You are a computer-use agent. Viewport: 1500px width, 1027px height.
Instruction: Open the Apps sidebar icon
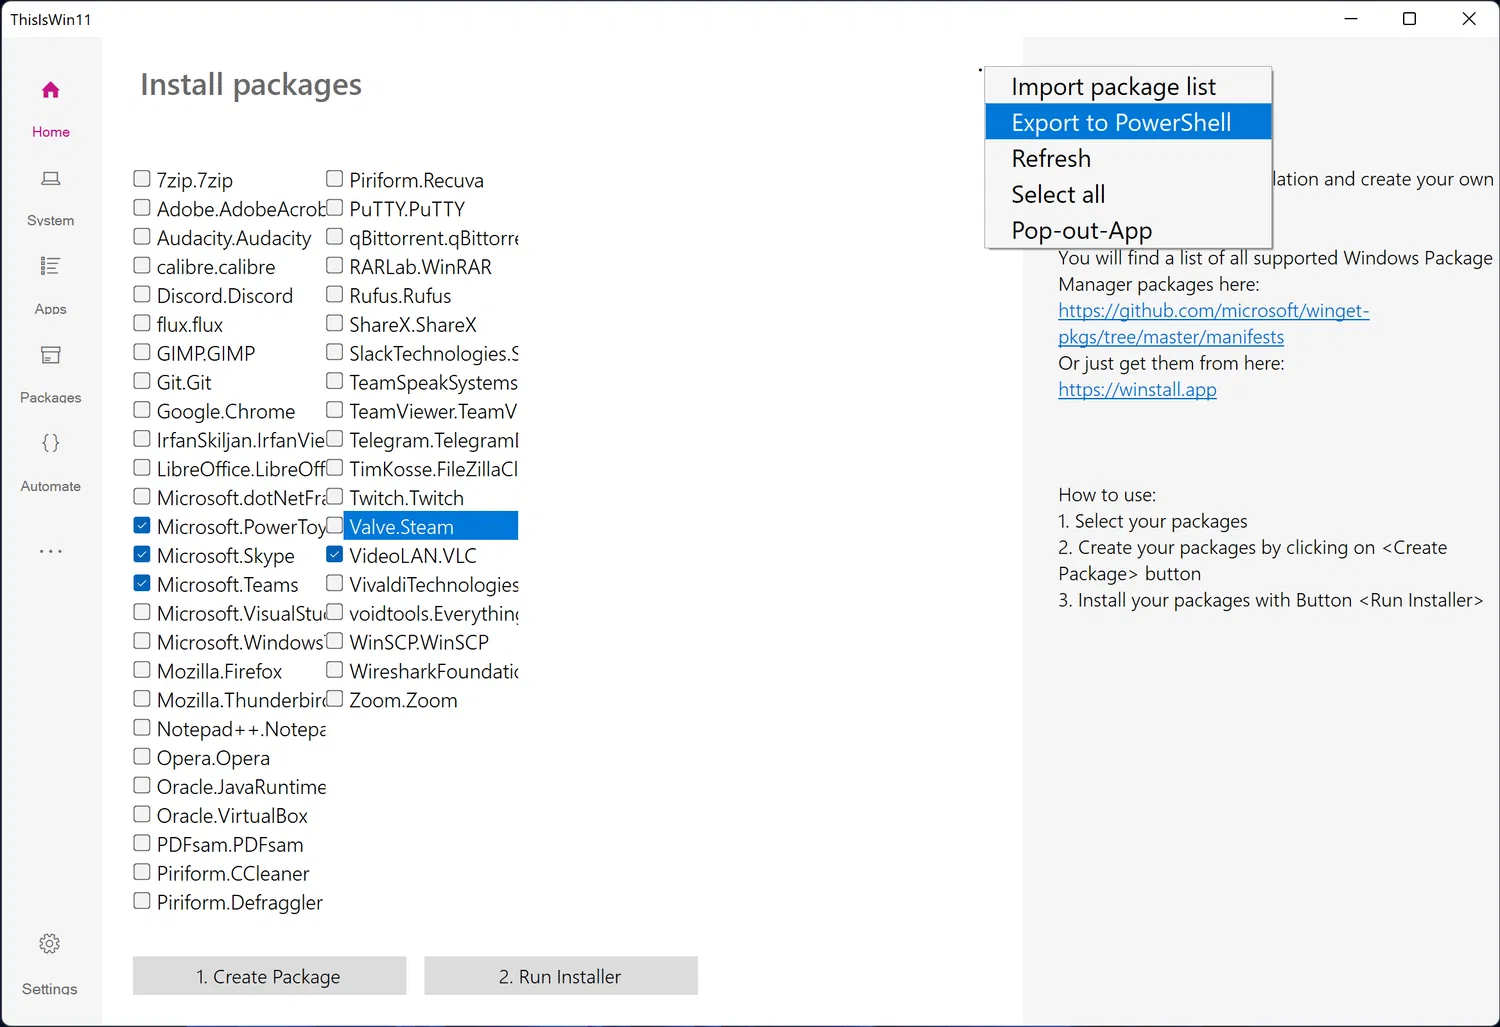point(51,267)
